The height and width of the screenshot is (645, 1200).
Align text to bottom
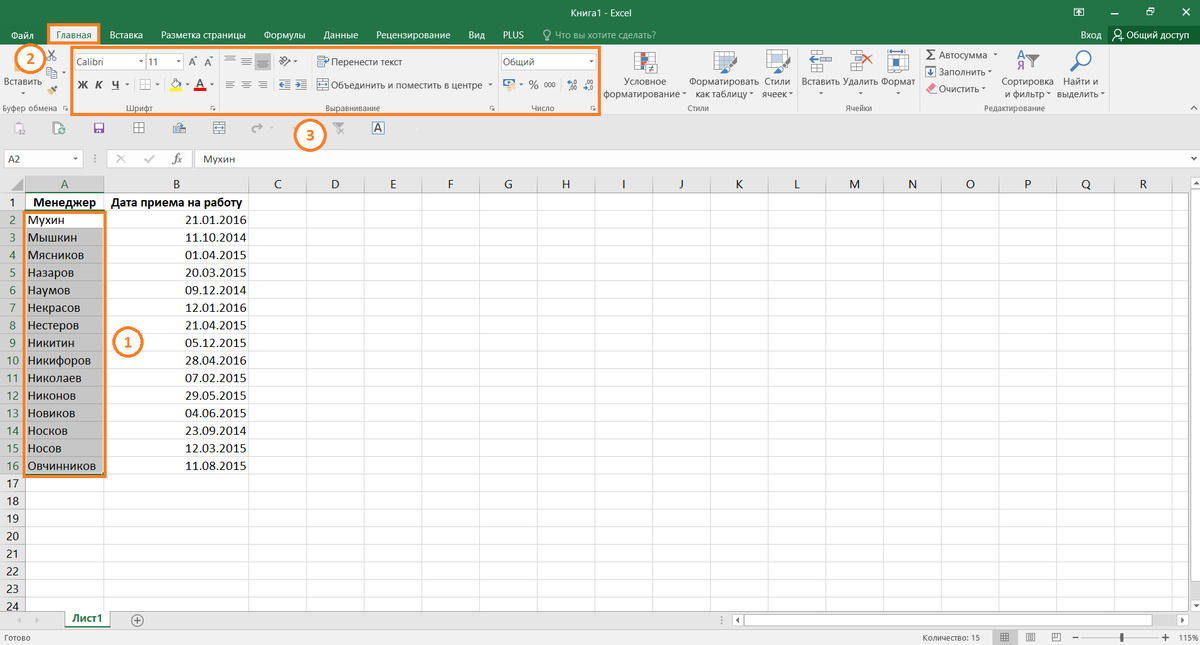[x=262, y=62]
